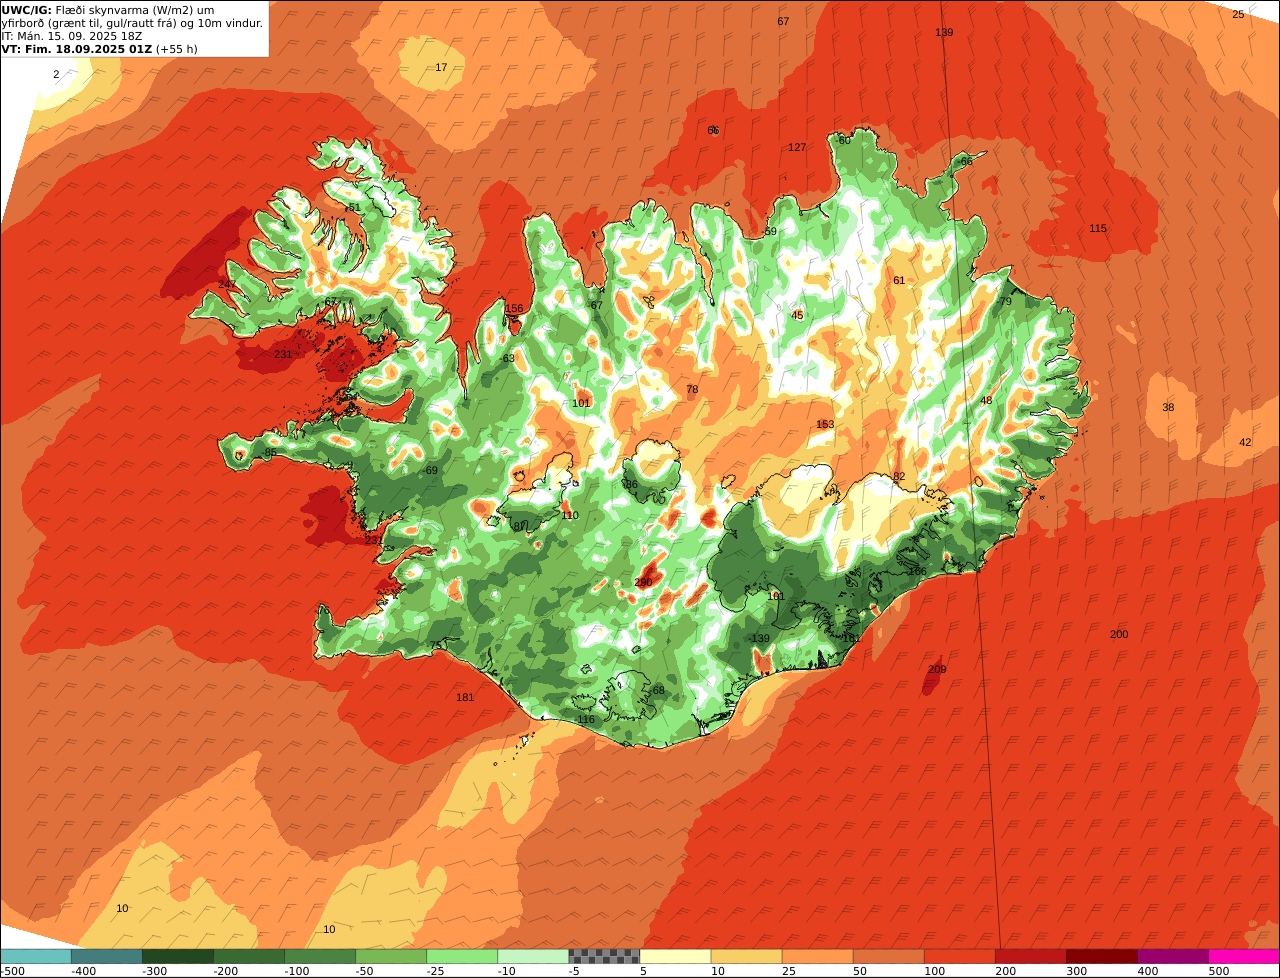Click the darkest green legend swatch after -300
The image size is (1280, 978).
[178, 956]
